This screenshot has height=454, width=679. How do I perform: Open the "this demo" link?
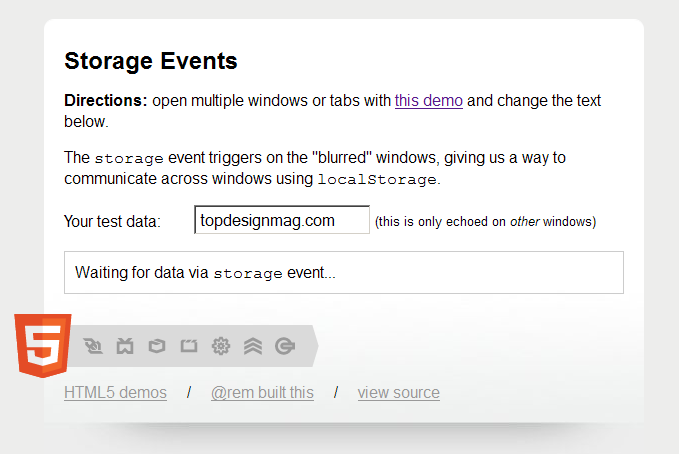pos(428,100)
